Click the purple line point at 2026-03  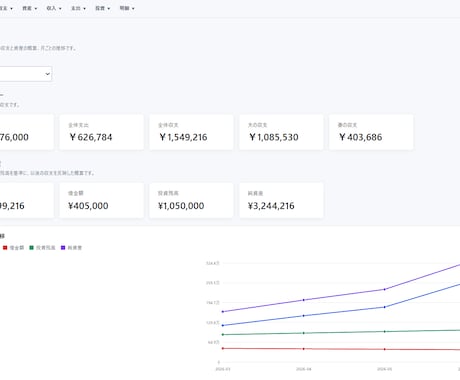223,312
